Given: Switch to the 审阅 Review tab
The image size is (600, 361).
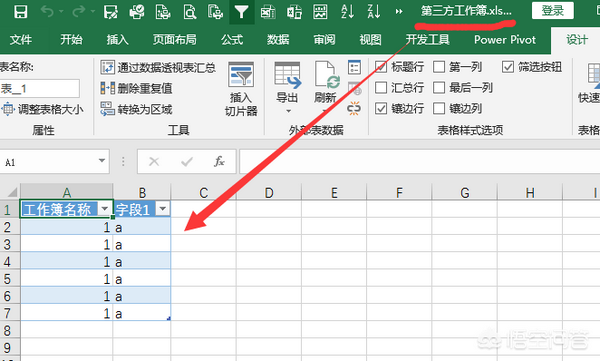Looking at the screenshot, I should (x=324, y=40).
